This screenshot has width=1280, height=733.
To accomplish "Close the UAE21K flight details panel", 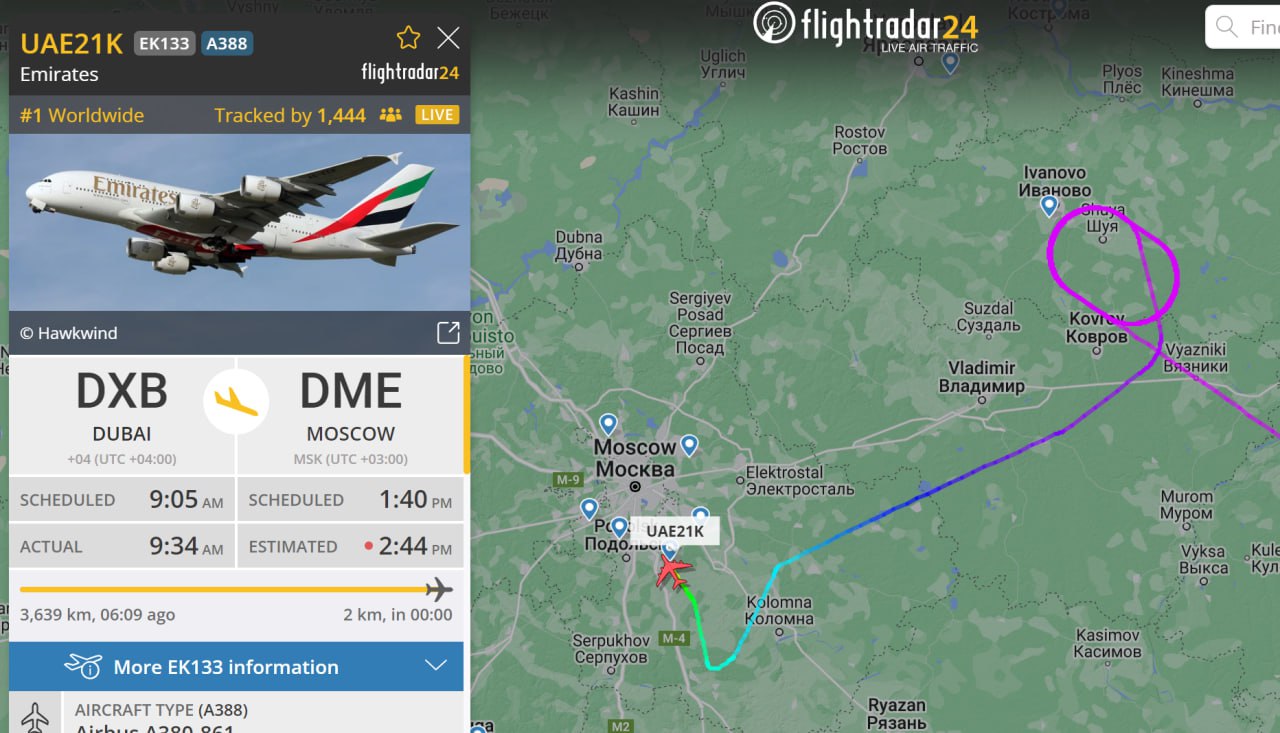I will [x=449, y=38].
